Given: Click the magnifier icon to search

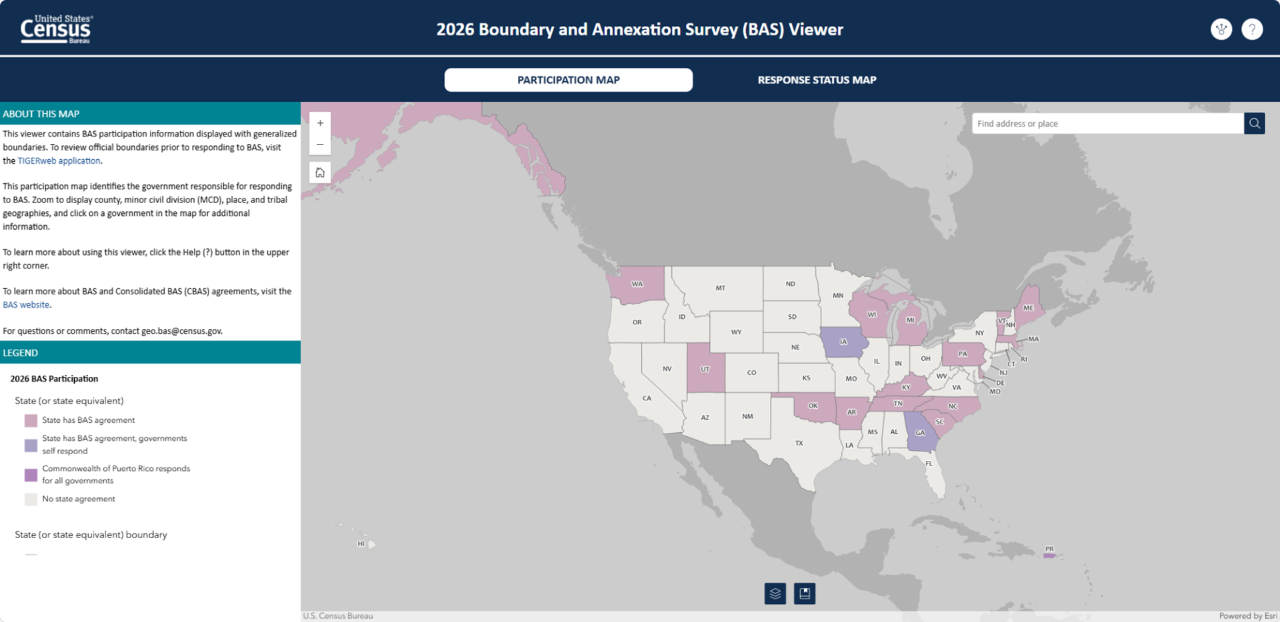Looking at the screenshot, I should coord(1254,123).
